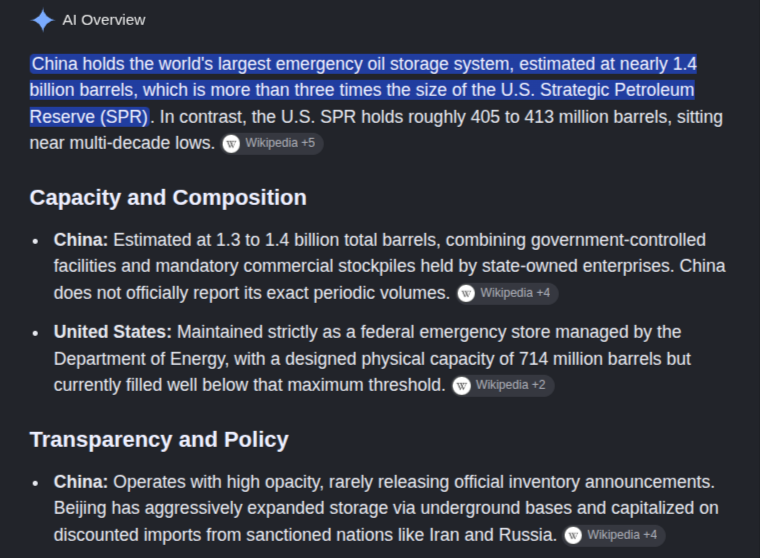Click bold 'China:' label beside 'Estimated at 1.3'
Viewport: 760px width, 558px height.
tap(81, 240)
